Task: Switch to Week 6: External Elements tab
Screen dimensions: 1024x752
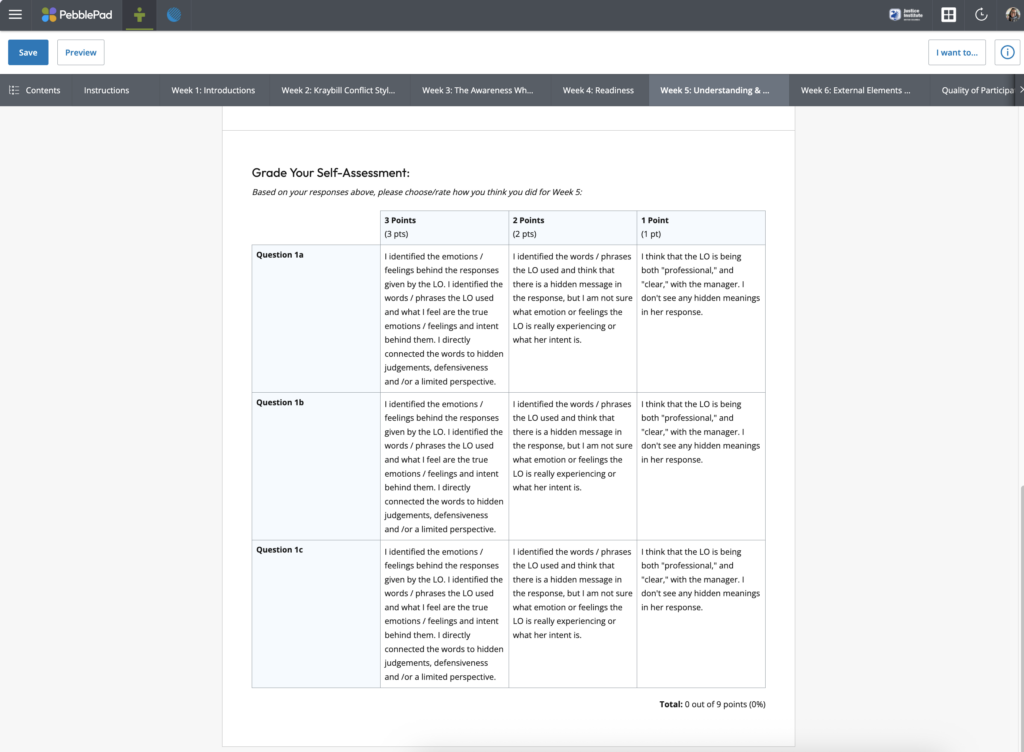Action: 856,90
